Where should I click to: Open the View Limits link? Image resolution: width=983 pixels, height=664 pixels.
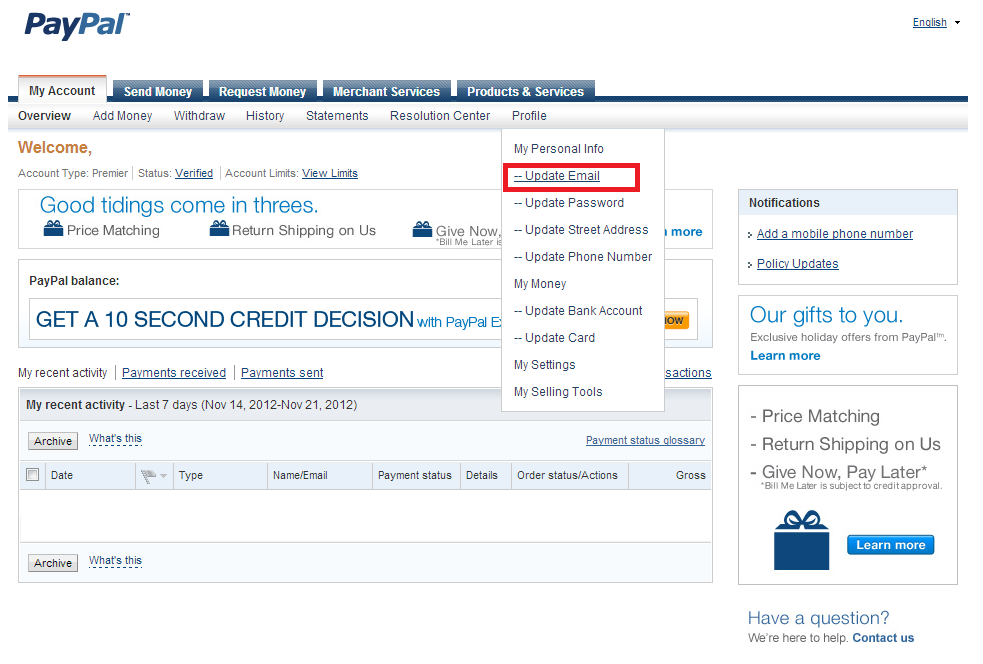[330, 173]
